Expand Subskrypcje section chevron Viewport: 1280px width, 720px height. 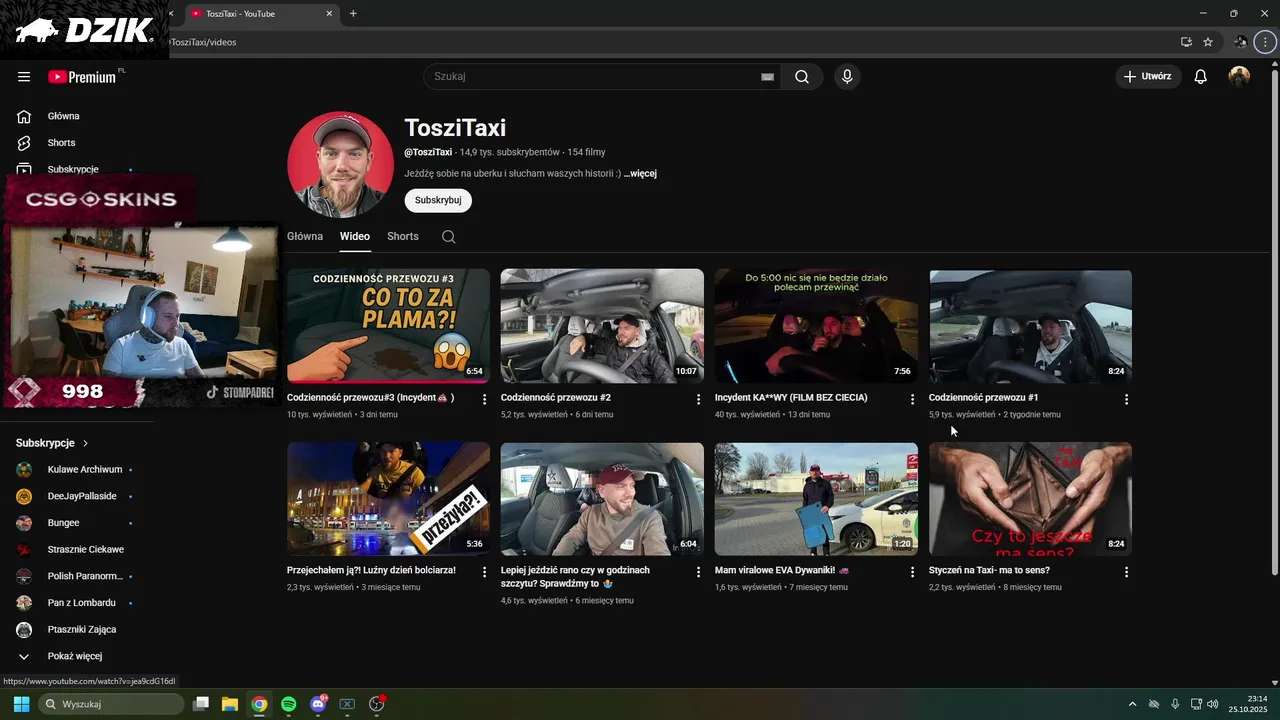click(x=85, y=443)
